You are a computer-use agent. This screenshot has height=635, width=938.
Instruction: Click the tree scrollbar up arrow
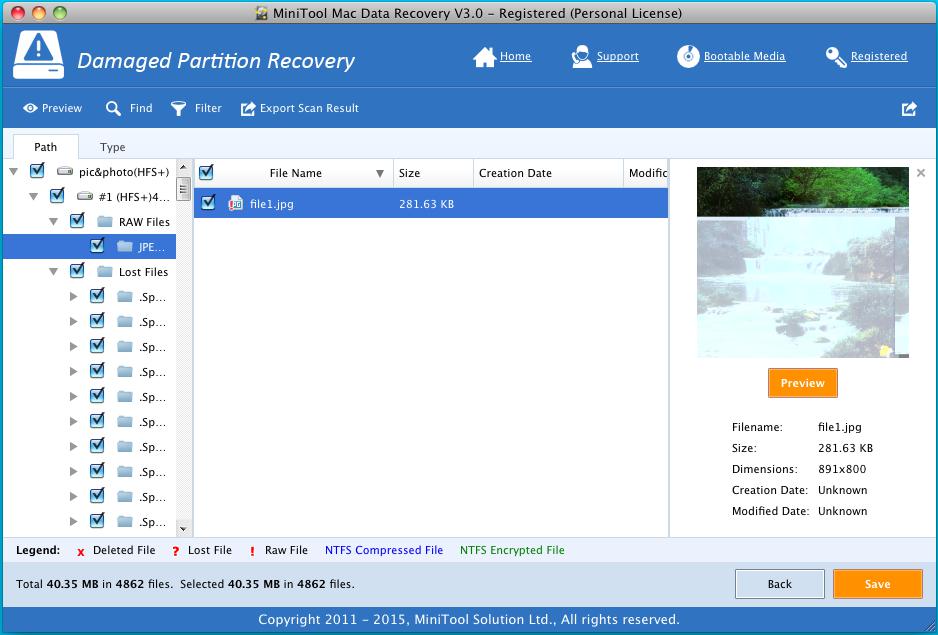pyautogui.click(x=184, y=167)
